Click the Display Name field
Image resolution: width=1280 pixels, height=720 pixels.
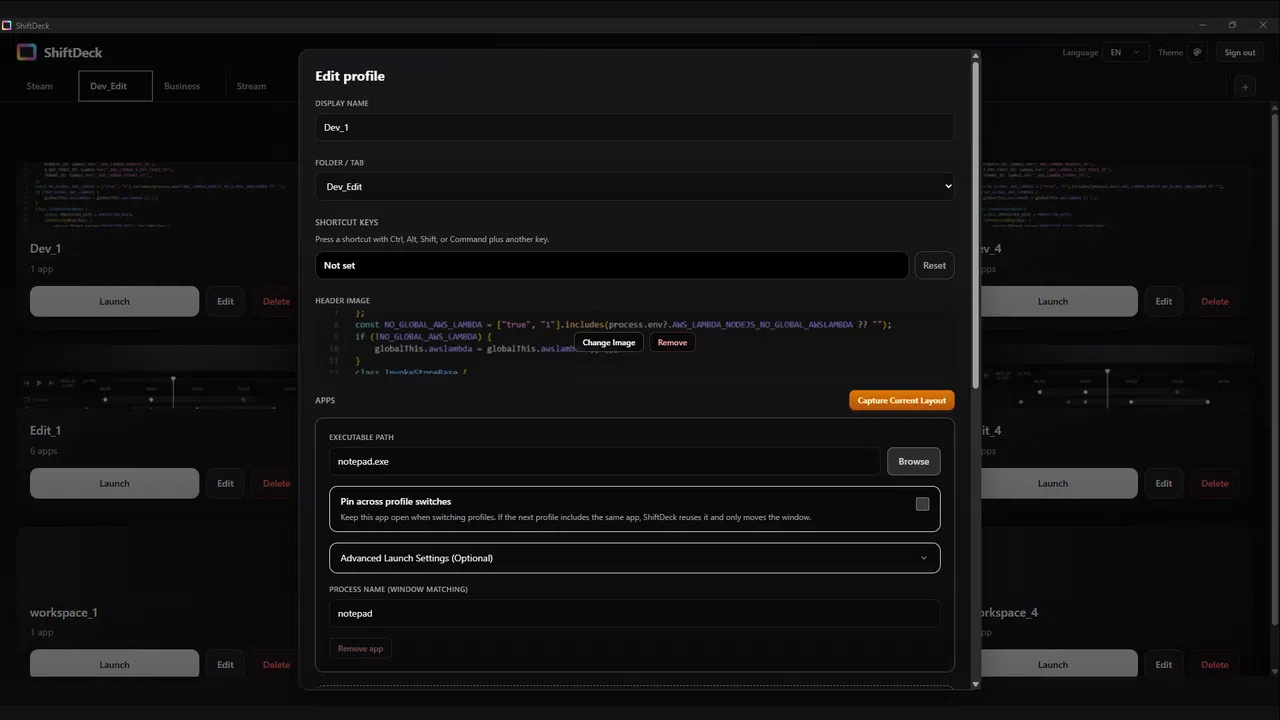point(634,127)
